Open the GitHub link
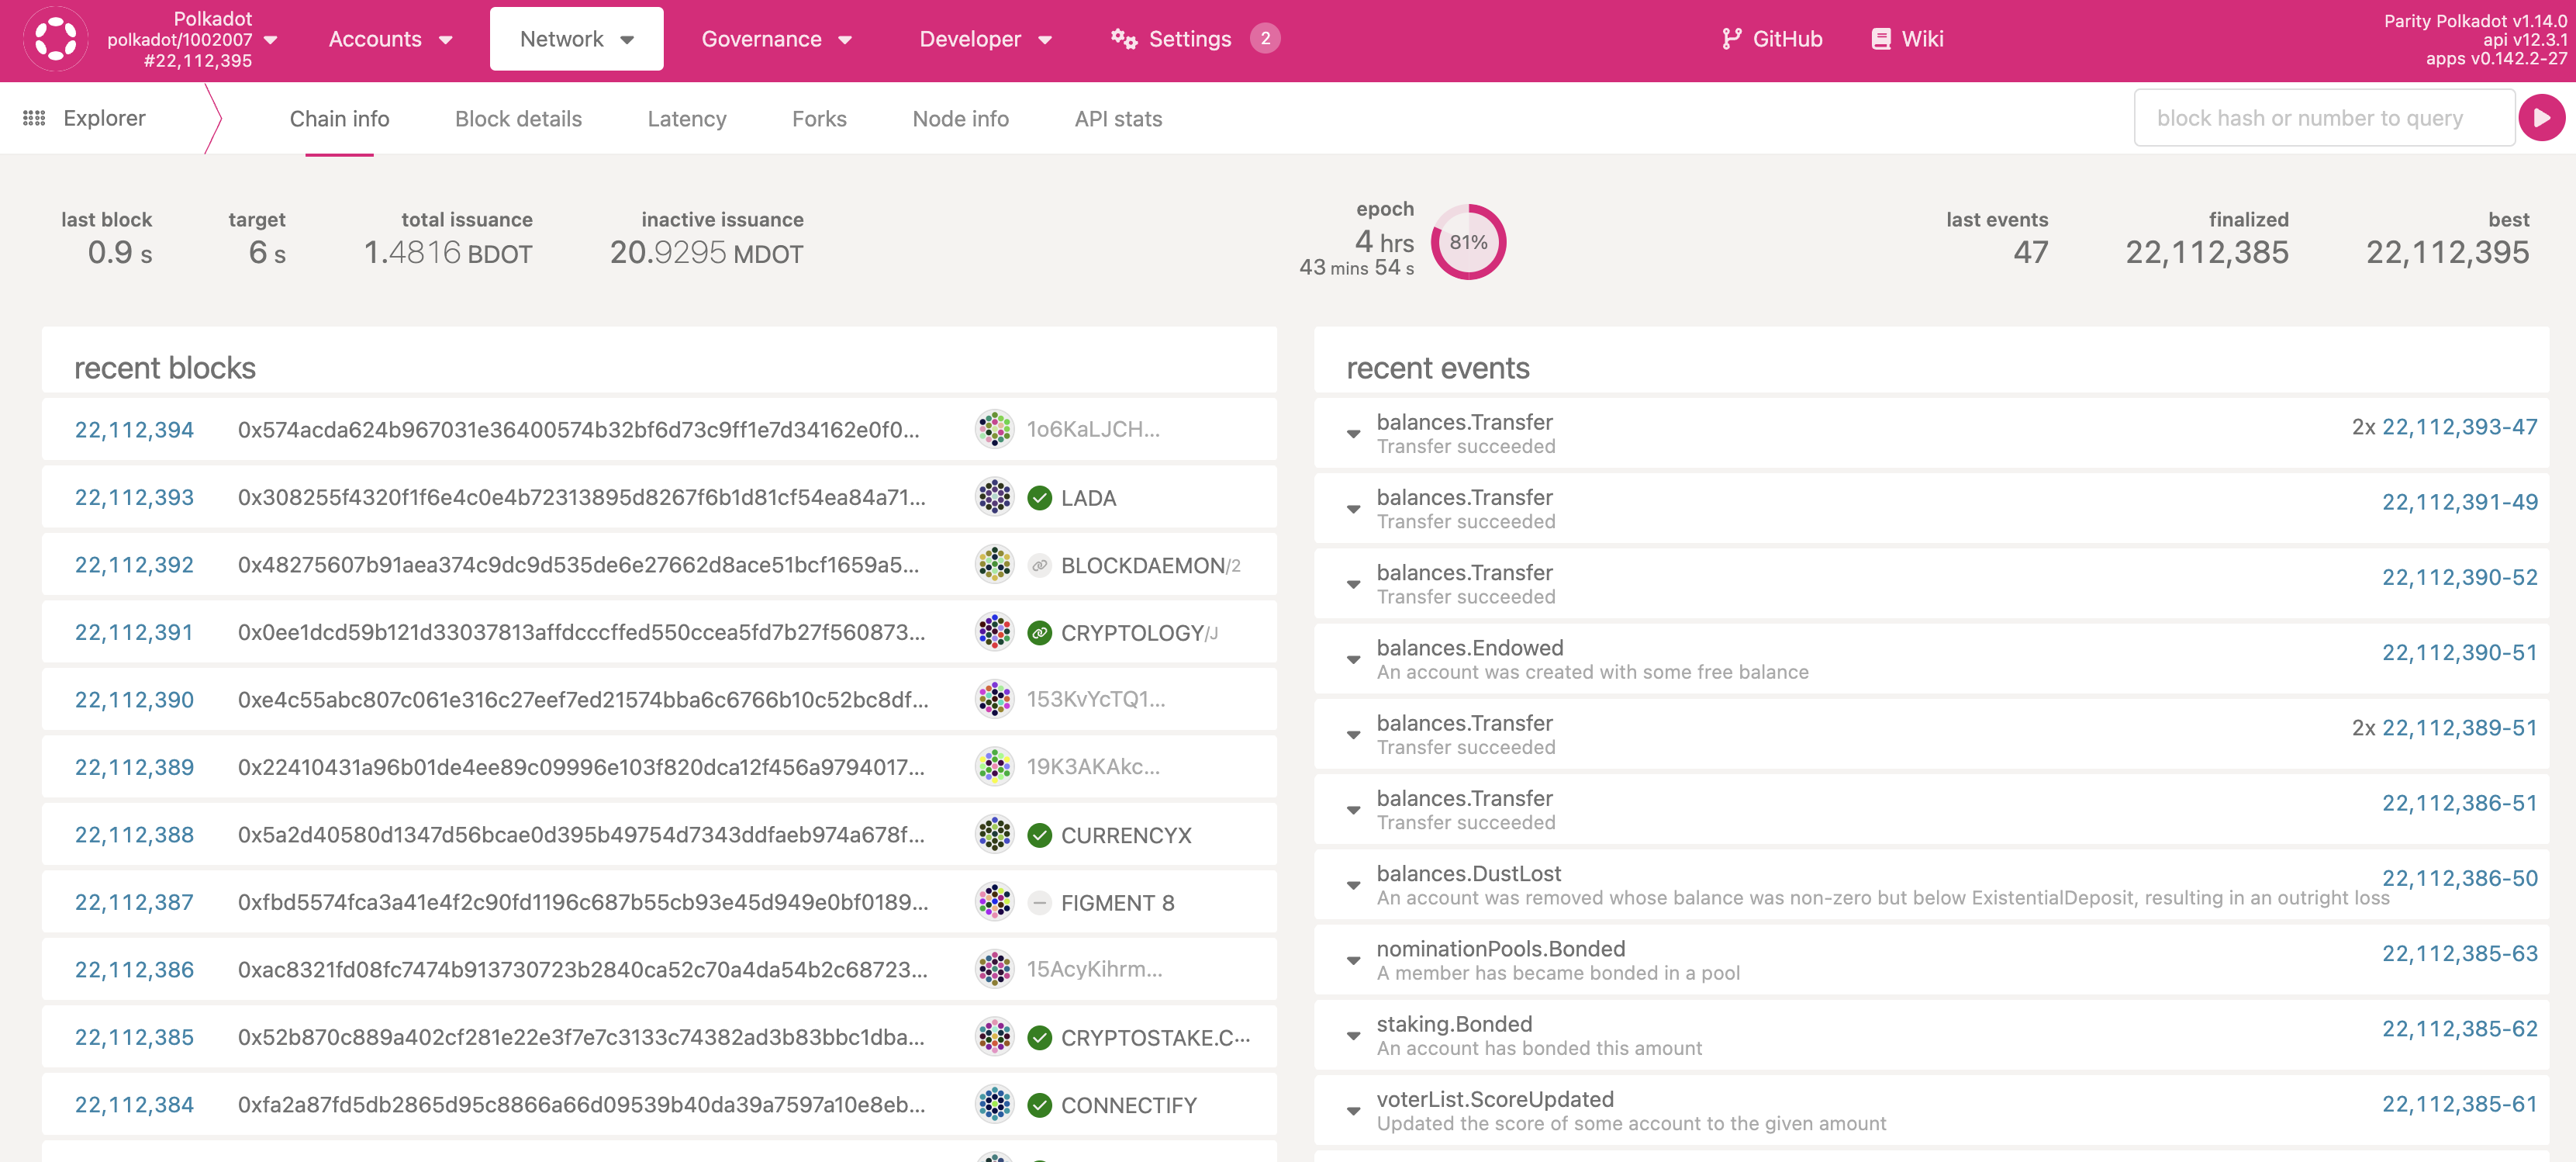The image size is (2576, 1162). (x=1771, y=39)
